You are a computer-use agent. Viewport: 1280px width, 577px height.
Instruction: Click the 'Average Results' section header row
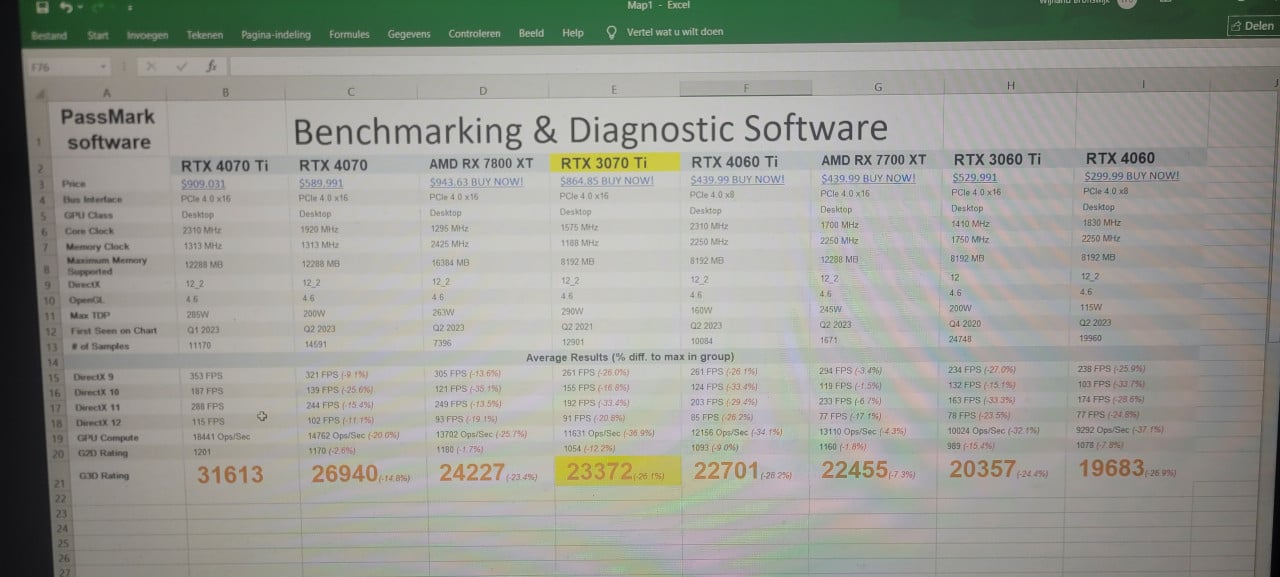(630, 357)
